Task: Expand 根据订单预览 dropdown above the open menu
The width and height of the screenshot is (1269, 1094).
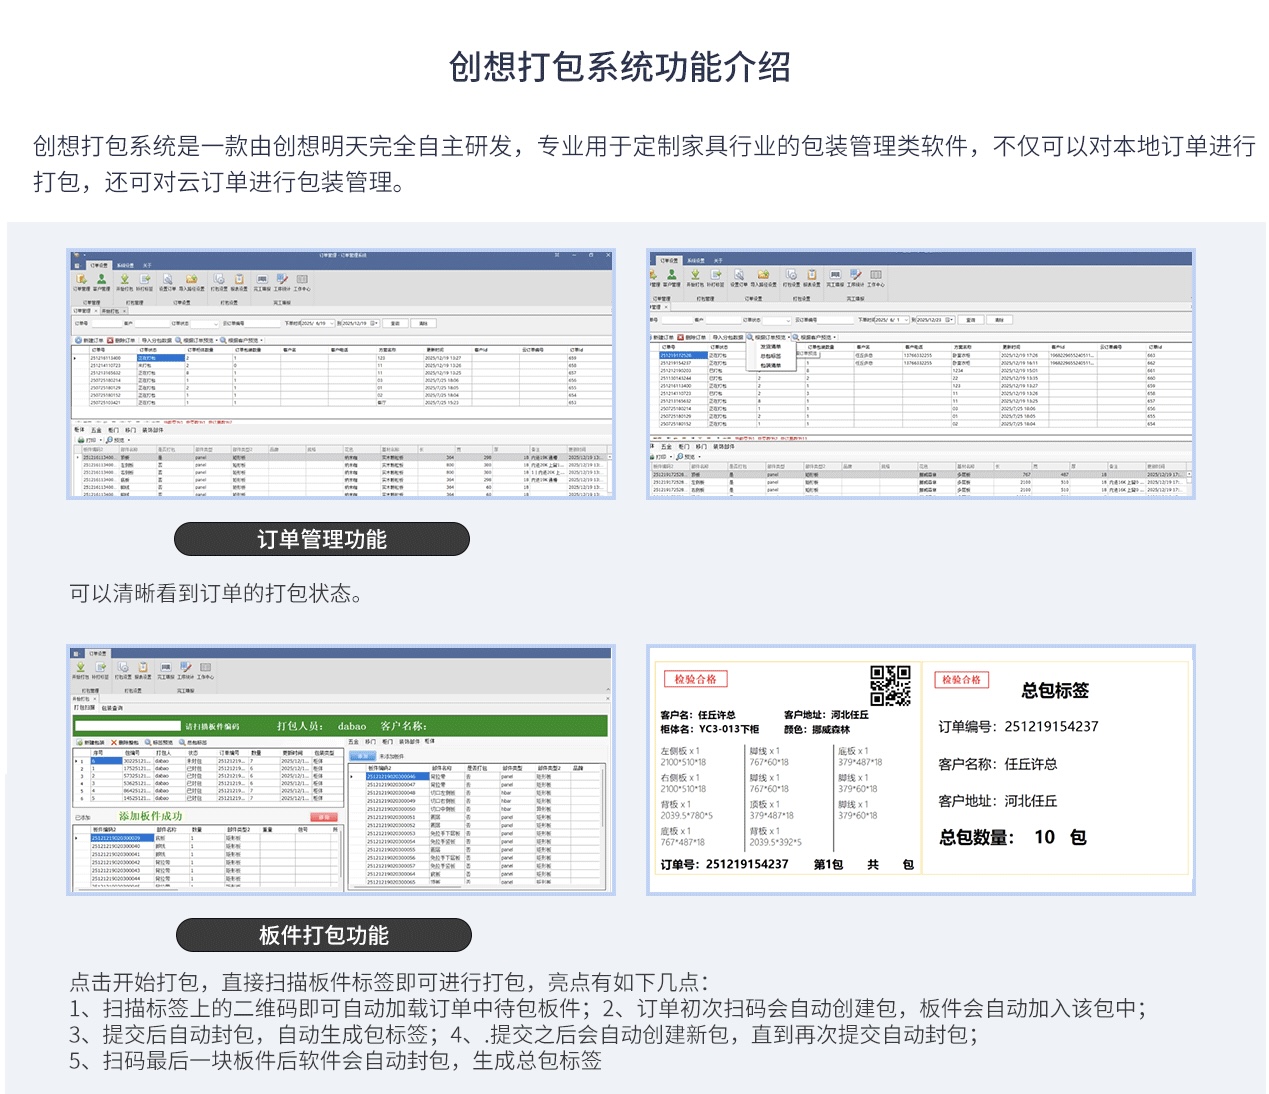Action: click(x=789, y=337)
